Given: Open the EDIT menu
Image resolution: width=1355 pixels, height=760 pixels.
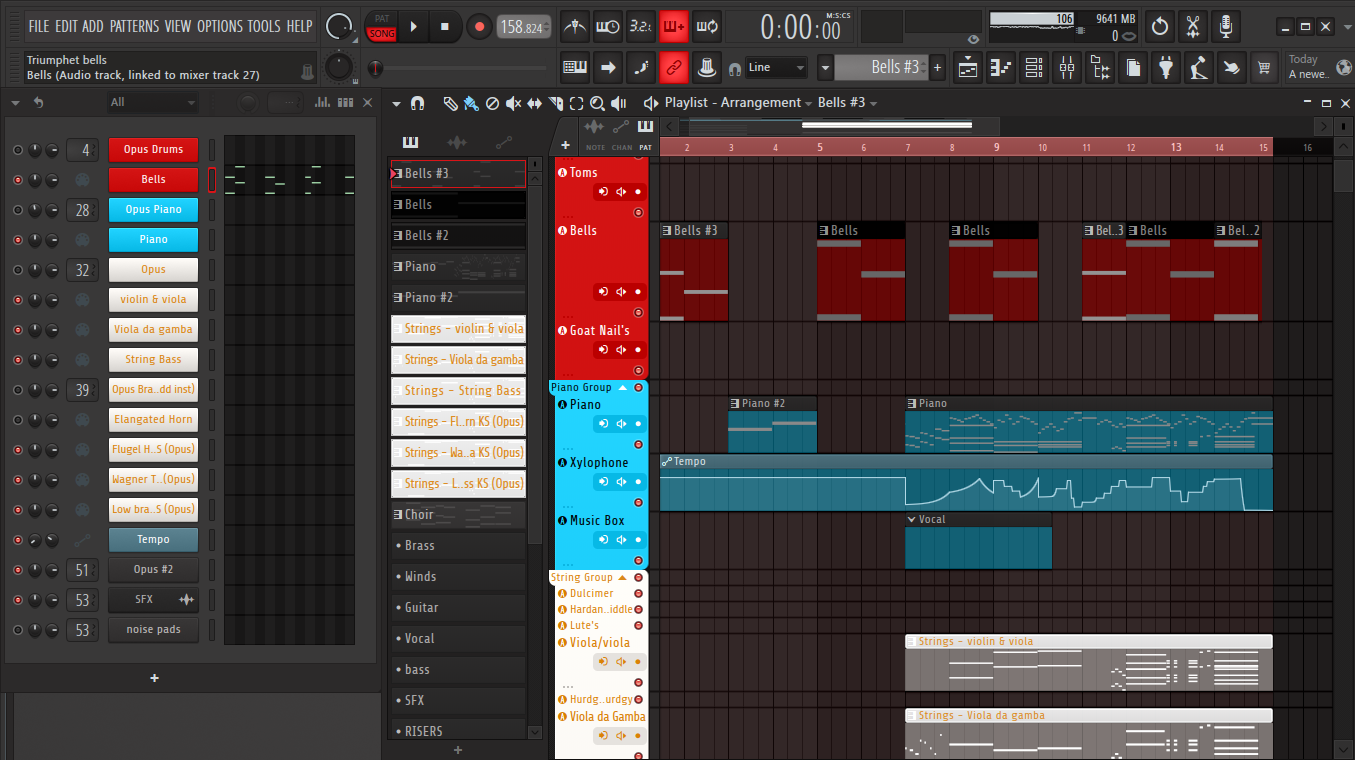Looking at the screenshot, I should tap(66, 26).
